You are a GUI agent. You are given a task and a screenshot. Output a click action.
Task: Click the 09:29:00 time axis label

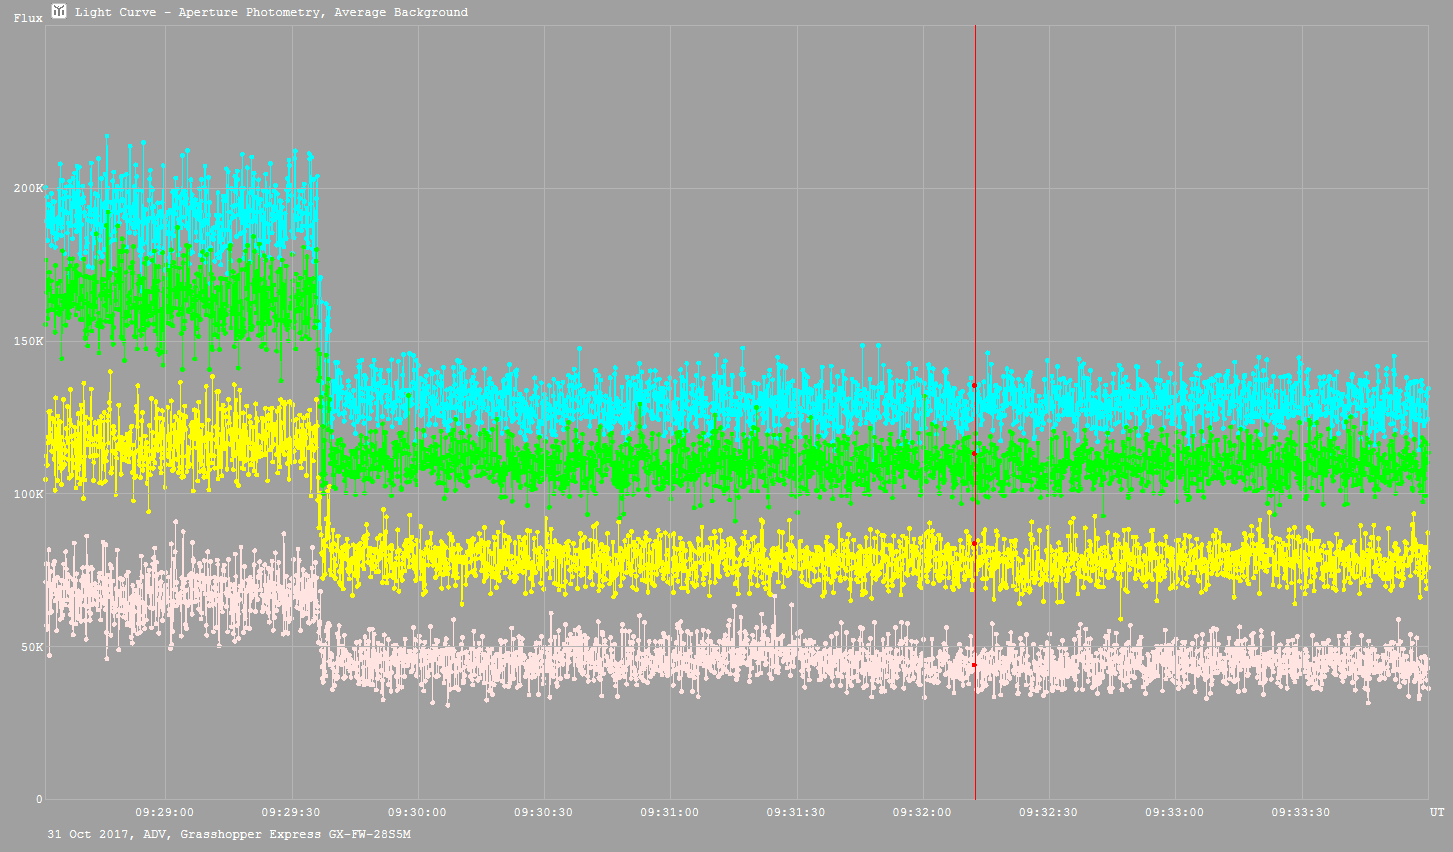point(165,812)
